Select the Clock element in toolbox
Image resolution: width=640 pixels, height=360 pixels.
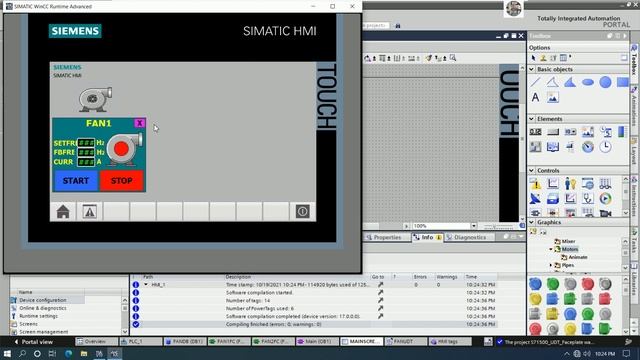coord(605,146)
